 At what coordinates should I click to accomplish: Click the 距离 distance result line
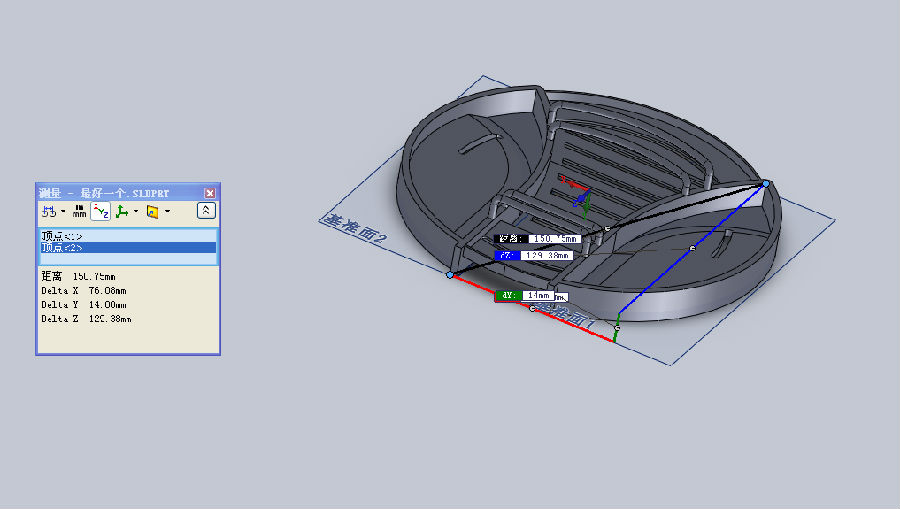(x=78, y=276)
